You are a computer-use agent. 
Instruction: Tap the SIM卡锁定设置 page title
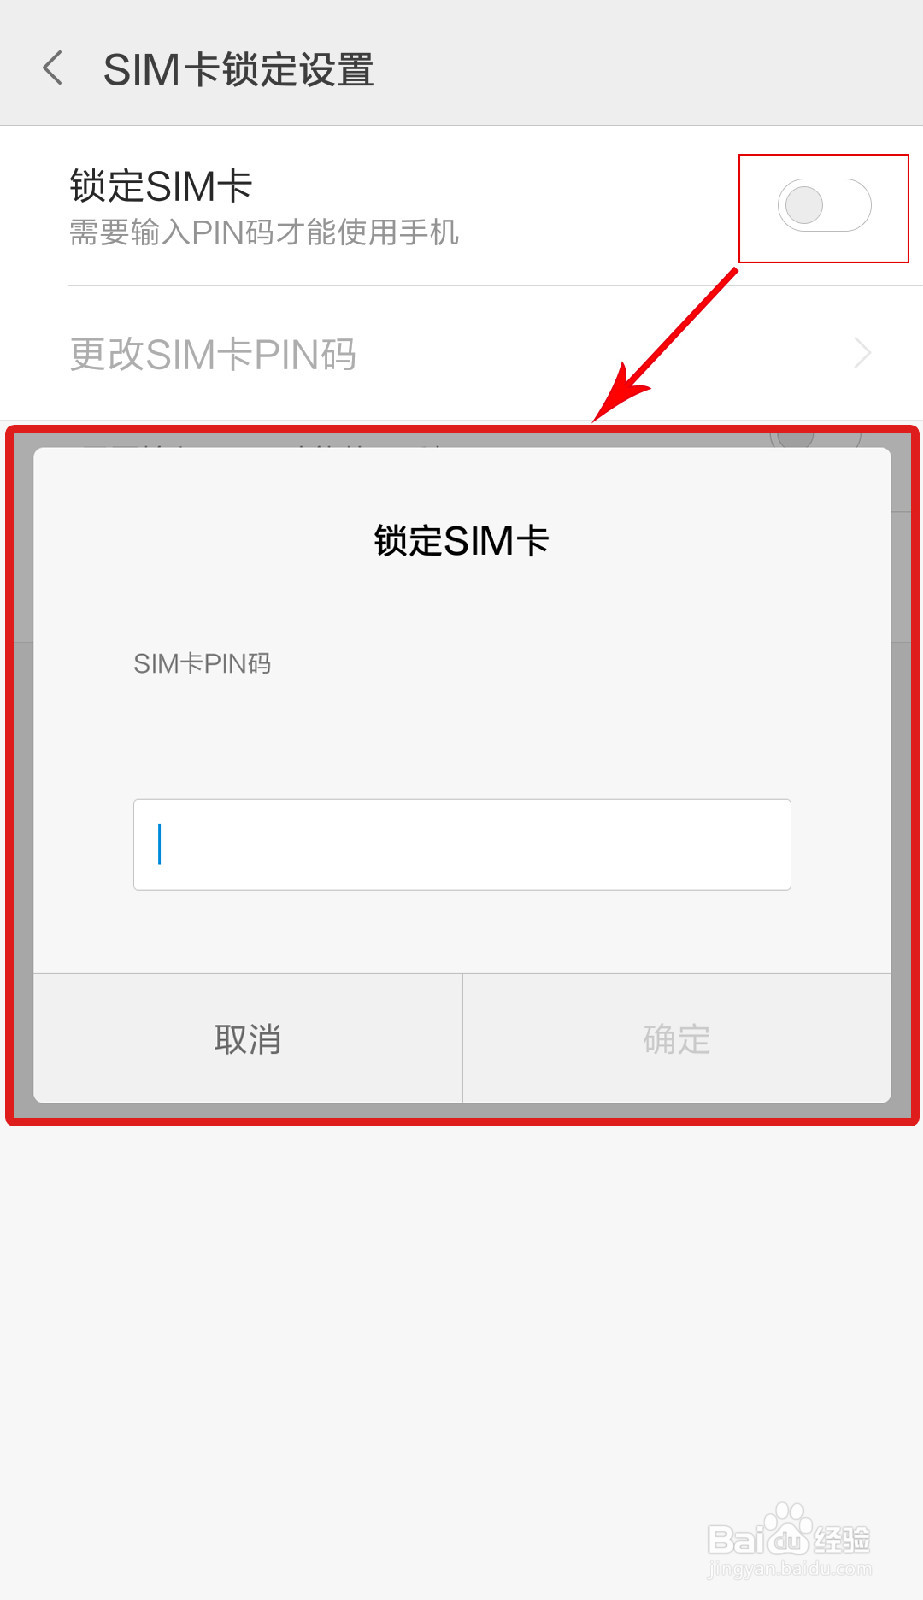(238, 70)
